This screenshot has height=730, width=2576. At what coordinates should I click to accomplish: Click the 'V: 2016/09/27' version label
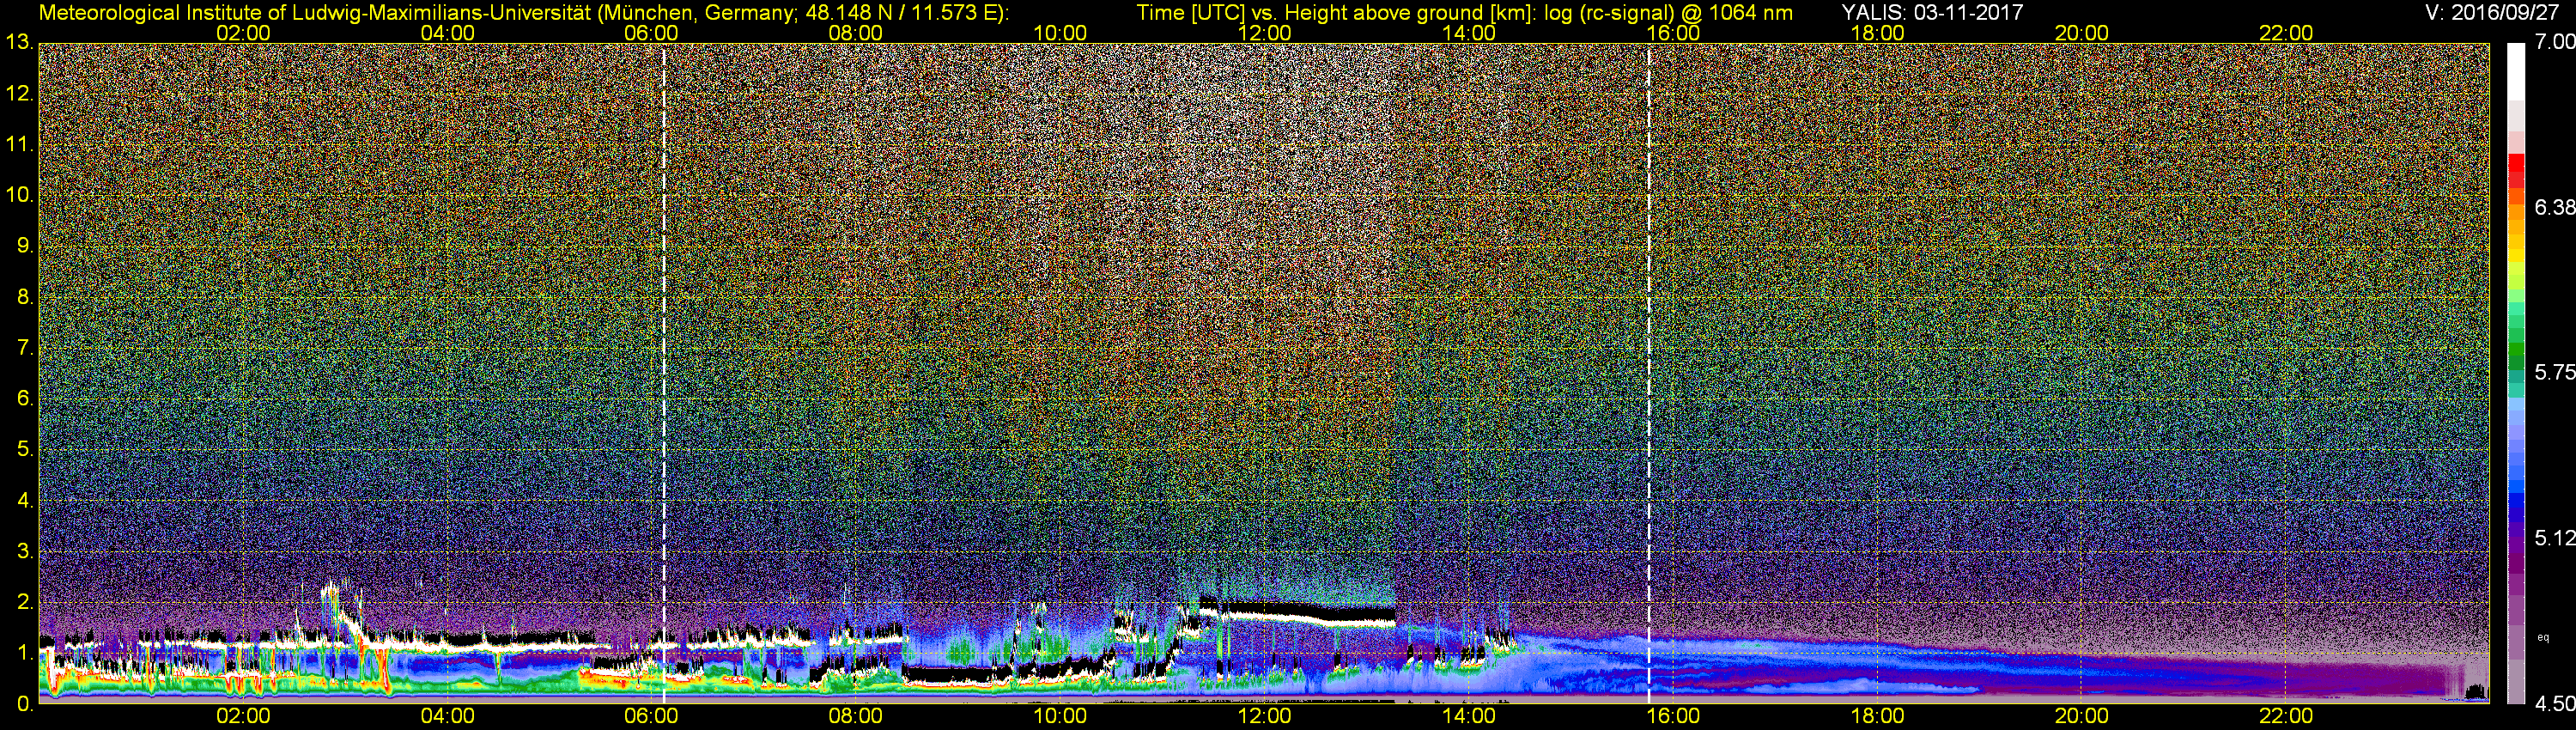[2490, 12]
